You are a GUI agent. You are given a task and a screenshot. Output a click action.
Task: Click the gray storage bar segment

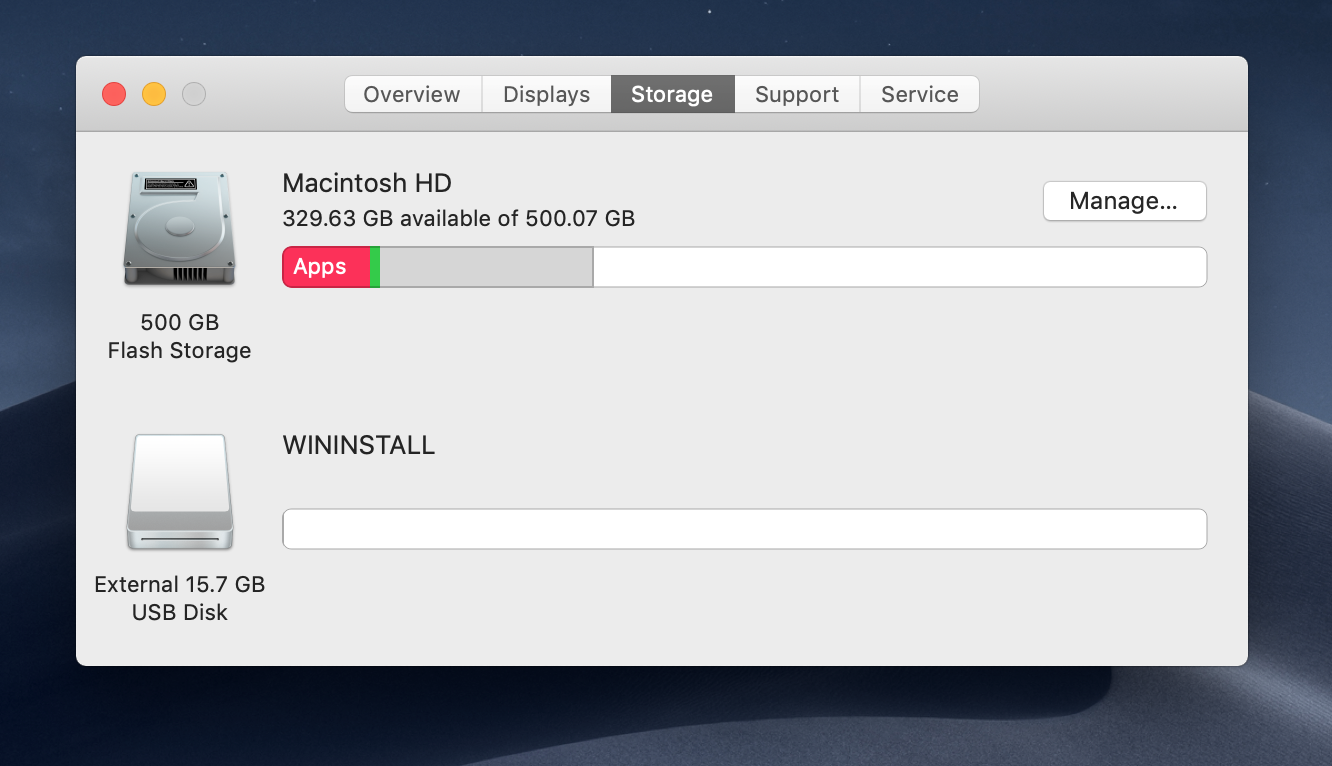click(x=486, y=267)
